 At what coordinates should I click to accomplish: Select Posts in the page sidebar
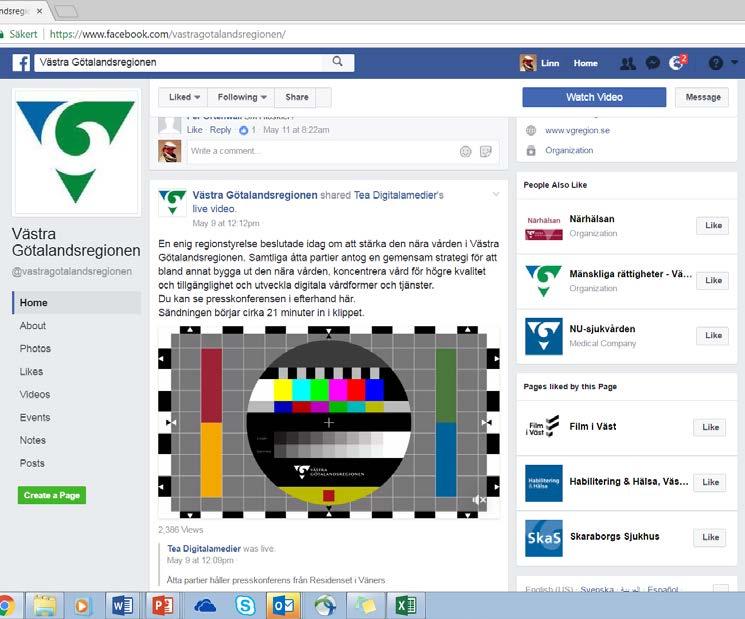(x=32, y=463)
